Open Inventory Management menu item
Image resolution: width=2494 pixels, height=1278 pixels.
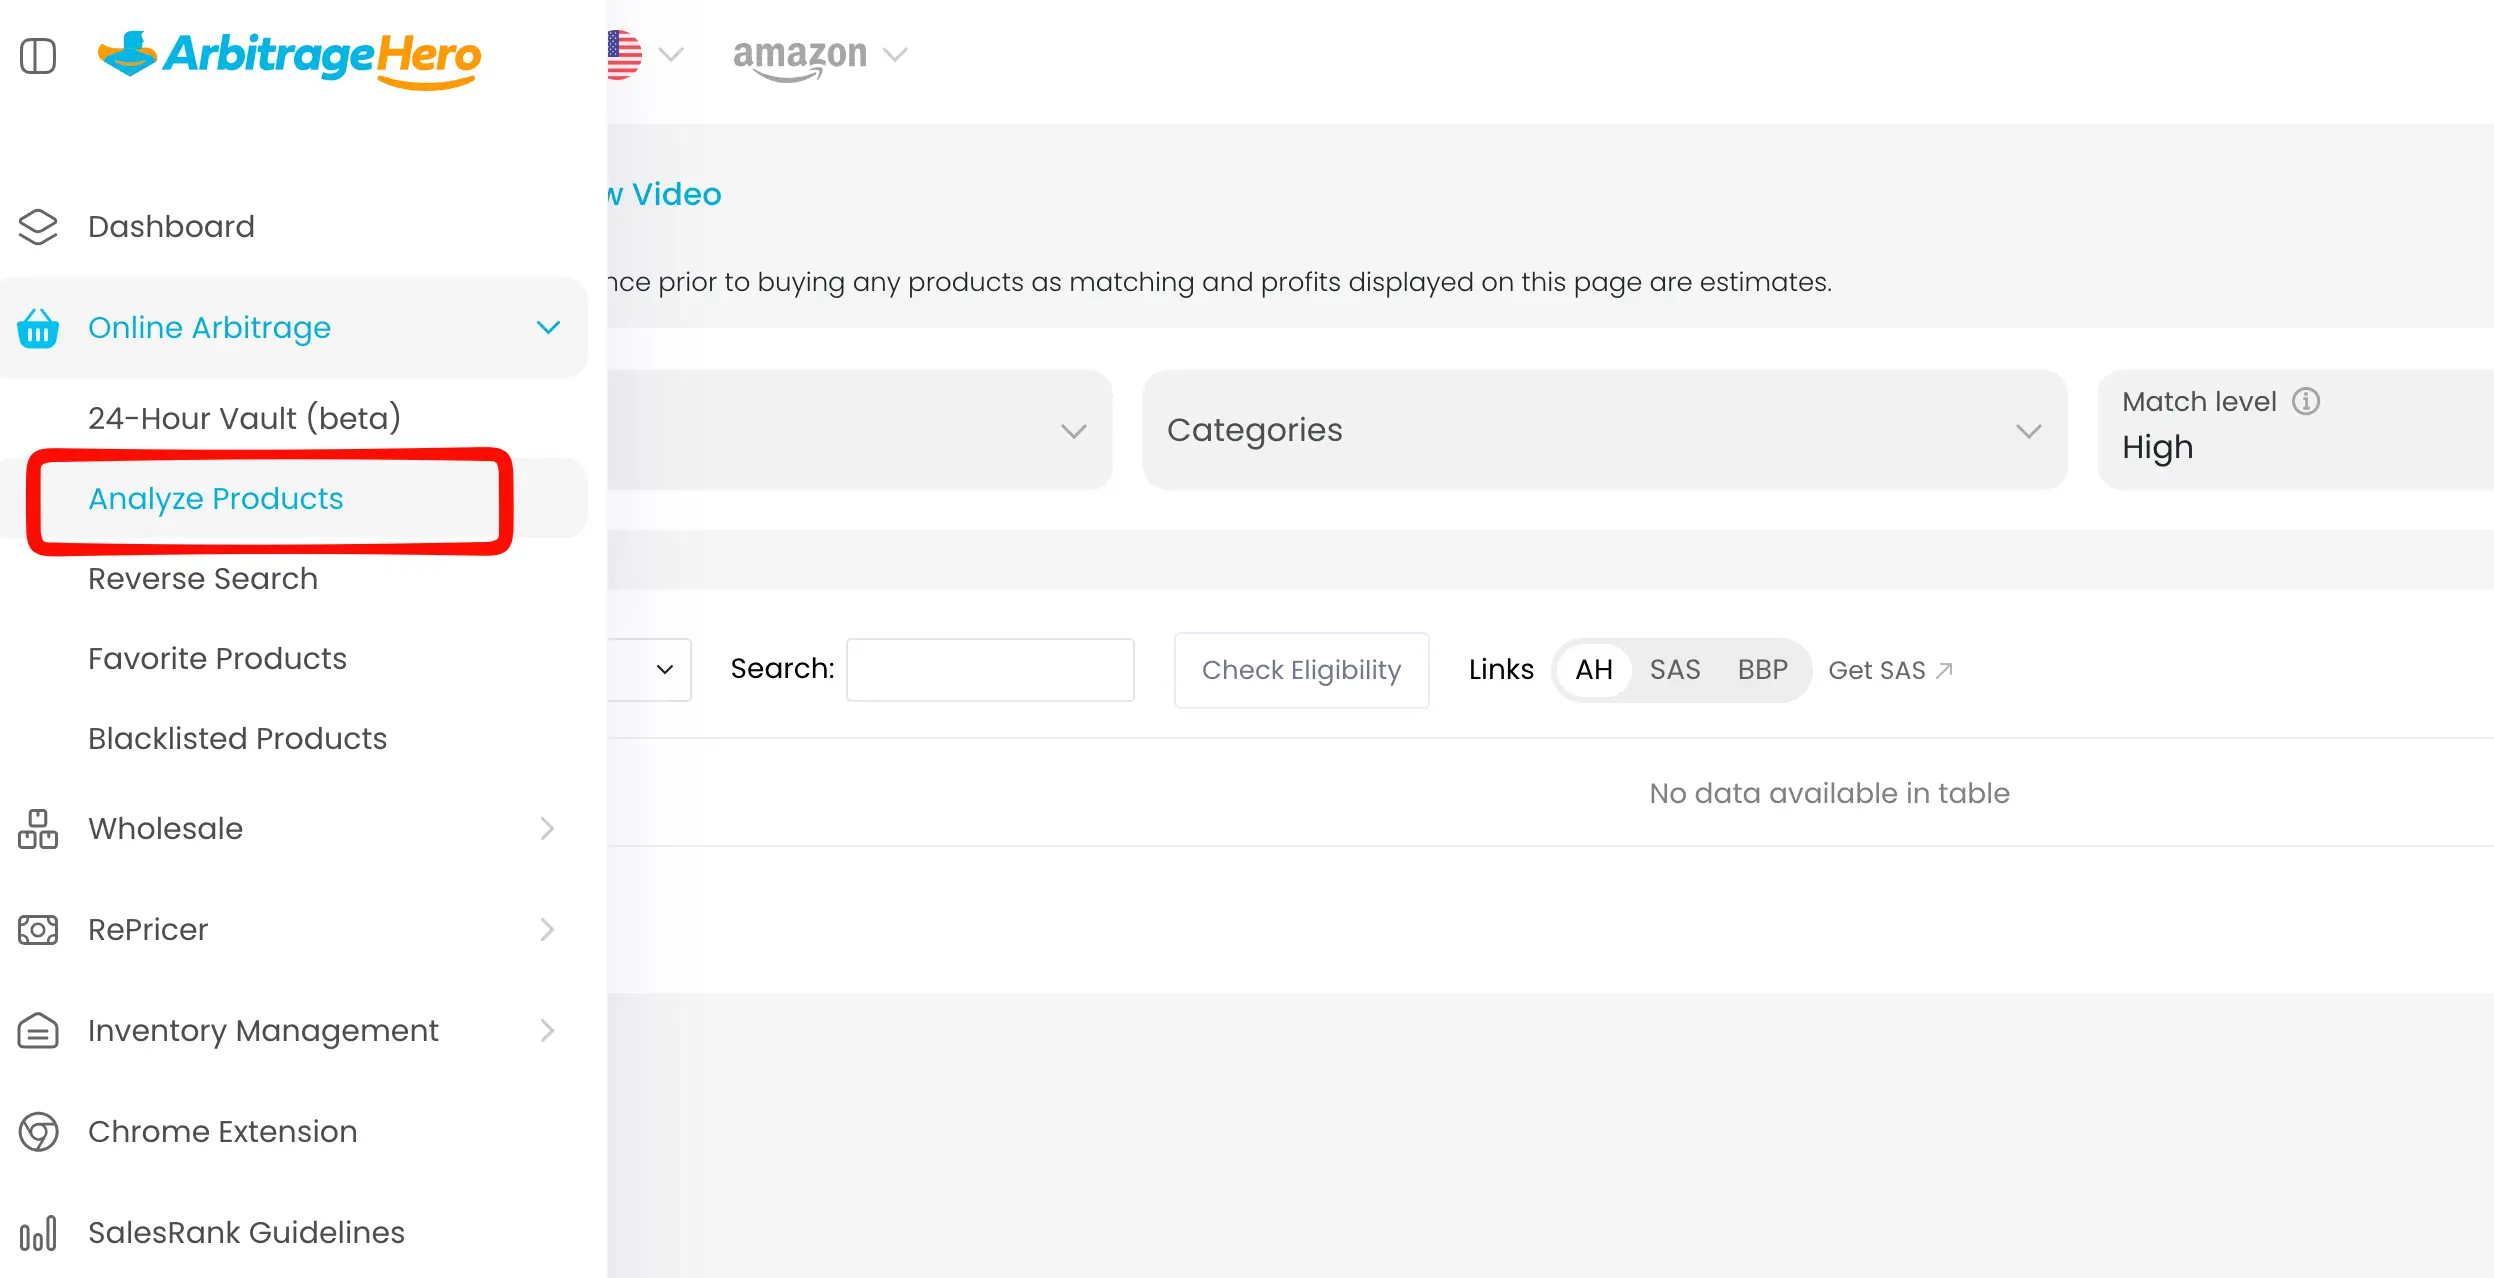263,1031
